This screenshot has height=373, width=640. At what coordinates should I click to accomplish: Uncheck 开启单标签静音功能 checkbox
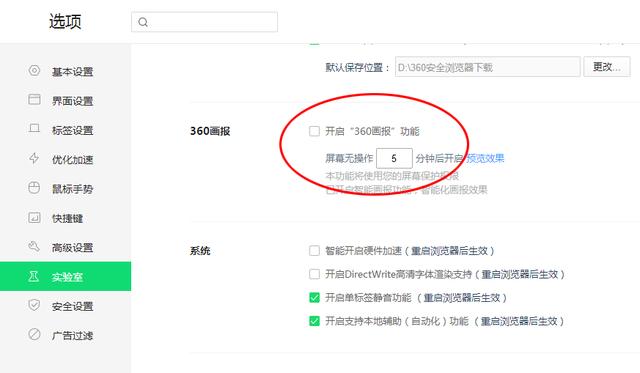(314, 298)
